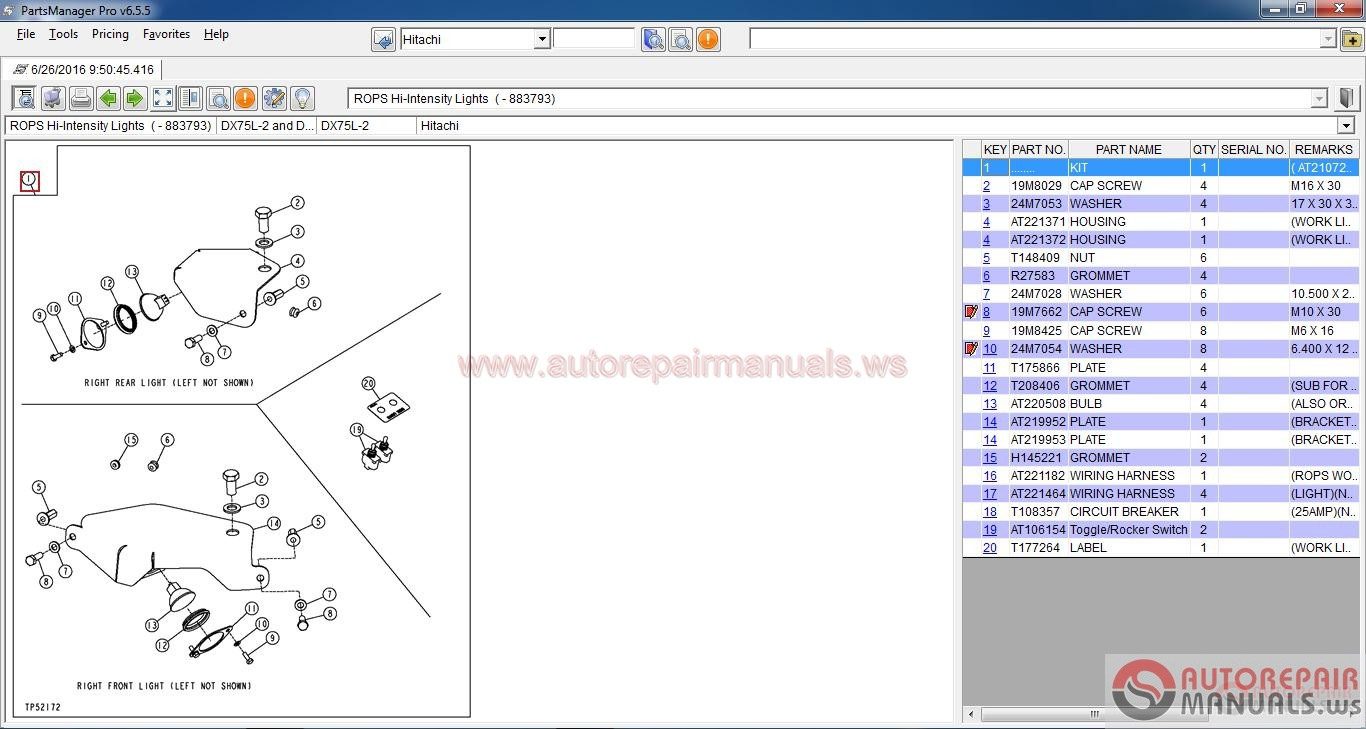
Task: Click the document icon left of the cart
Action: tap(24, 98)
